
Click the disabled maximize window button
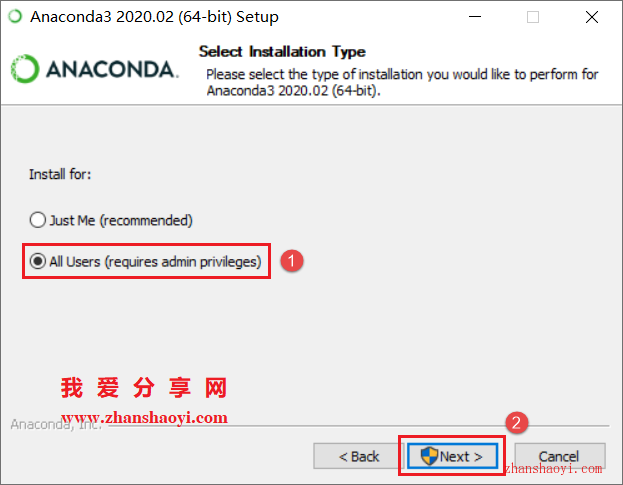pos(533,17)
